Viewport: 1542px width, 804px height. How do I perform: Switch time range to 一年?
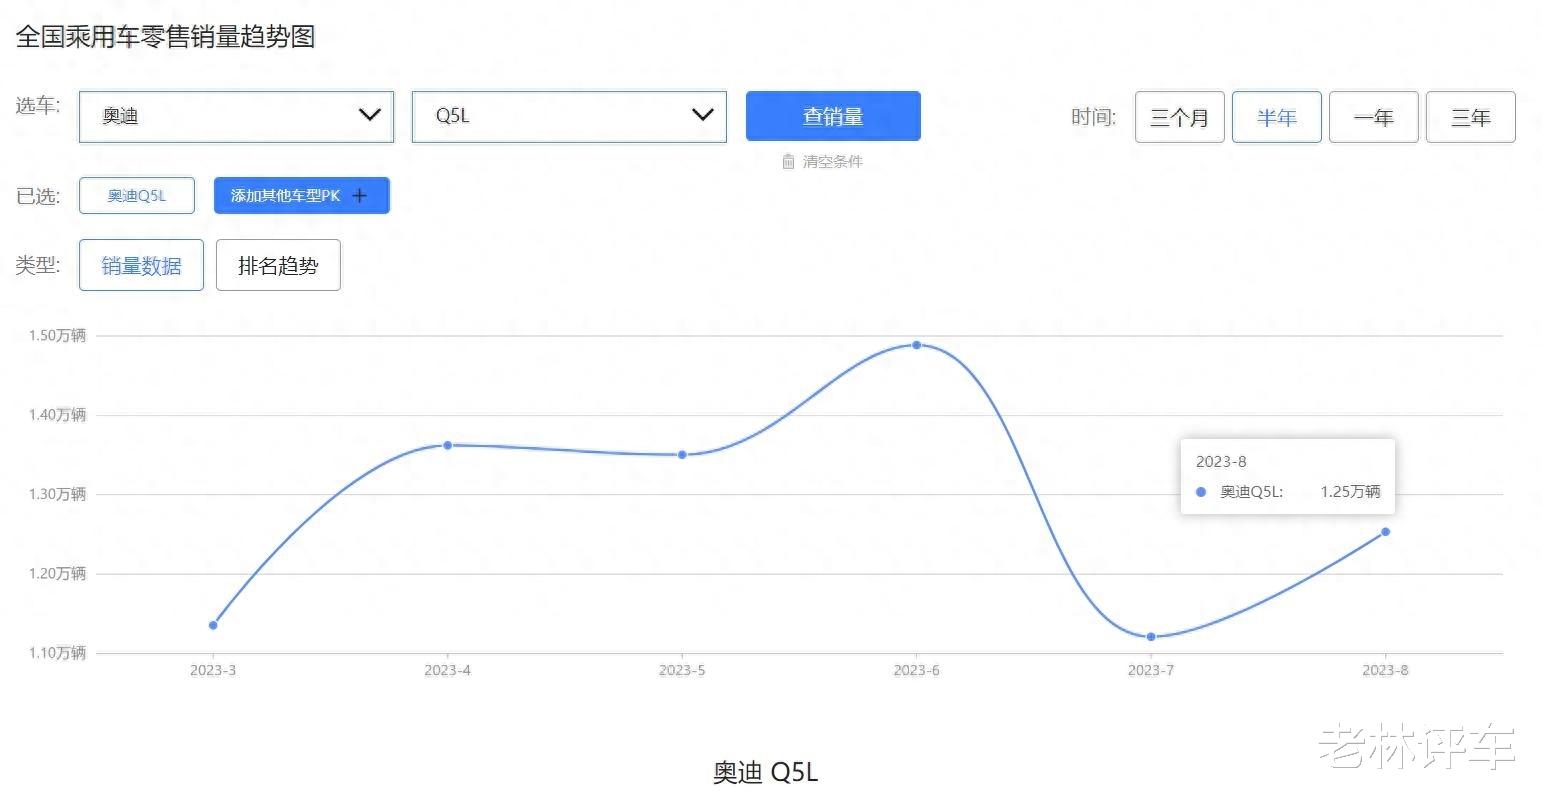(1374, 117)
